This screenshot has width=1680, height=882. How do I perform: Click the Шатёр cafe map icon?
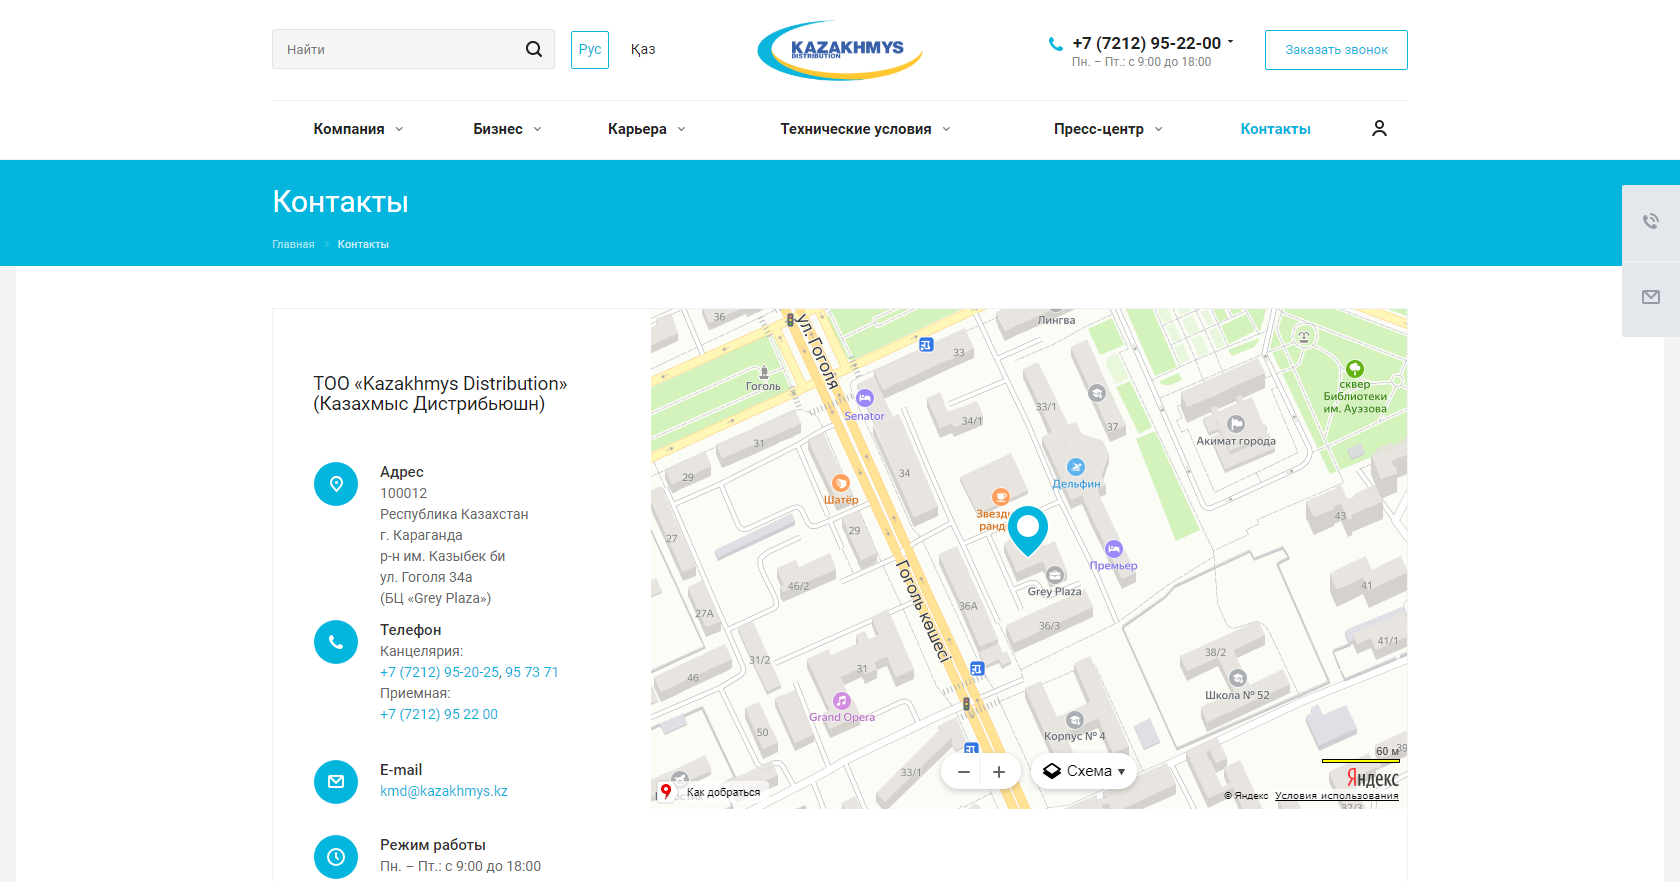tap(841, 483)
